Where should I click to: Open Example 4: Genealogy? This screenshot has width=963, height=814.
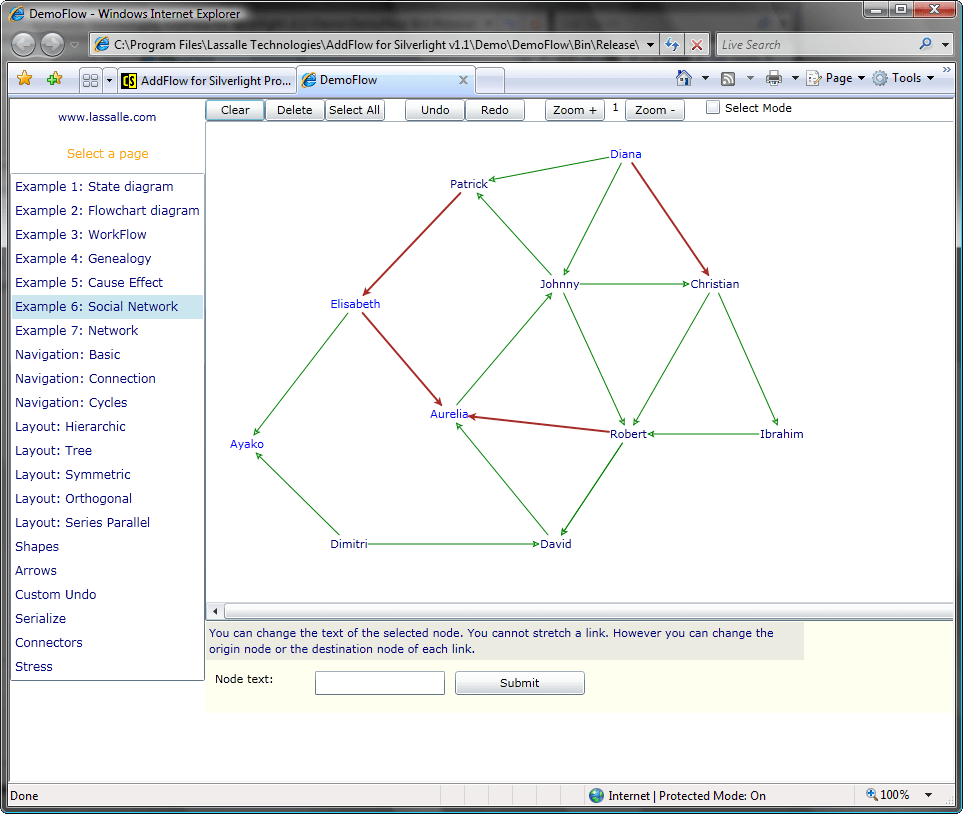click(x=81, y=258)
